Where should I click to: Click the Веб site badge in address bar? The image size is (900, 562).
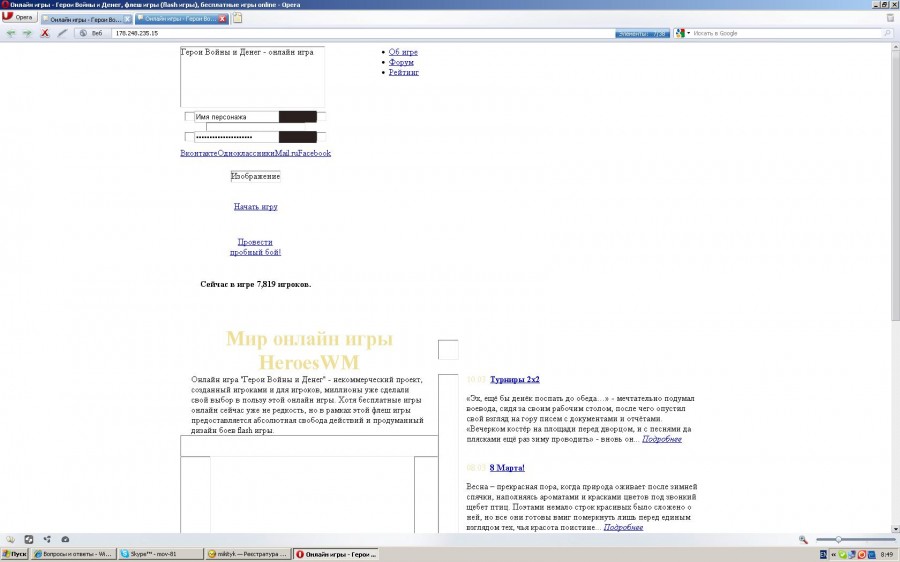[x=91, y=33]
